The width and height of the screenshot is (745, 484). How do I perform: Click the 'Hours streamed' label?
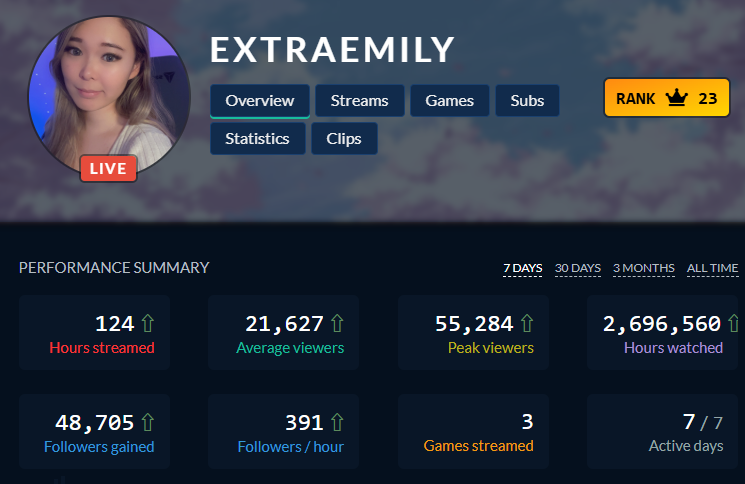[102, 348]
